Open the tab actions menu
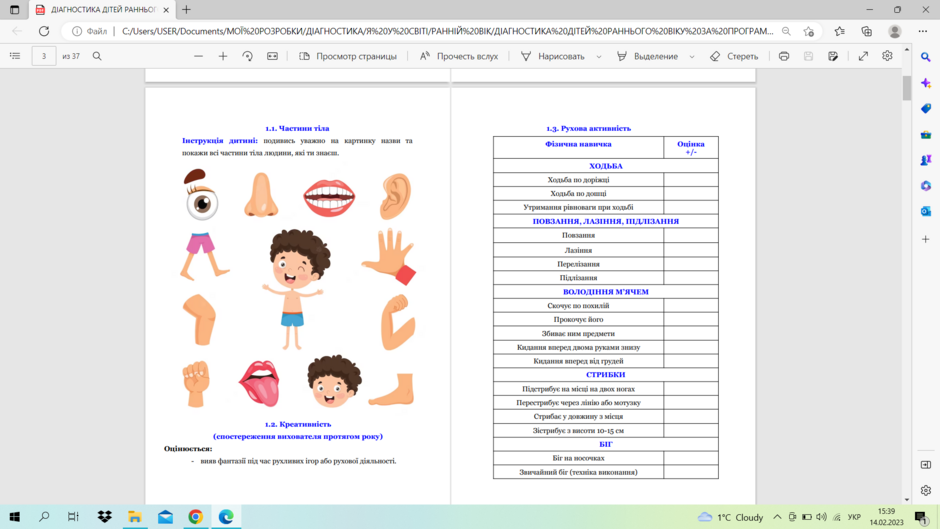Image resolution: width=940 pixels, height=529 pixels. pos(14,10)
